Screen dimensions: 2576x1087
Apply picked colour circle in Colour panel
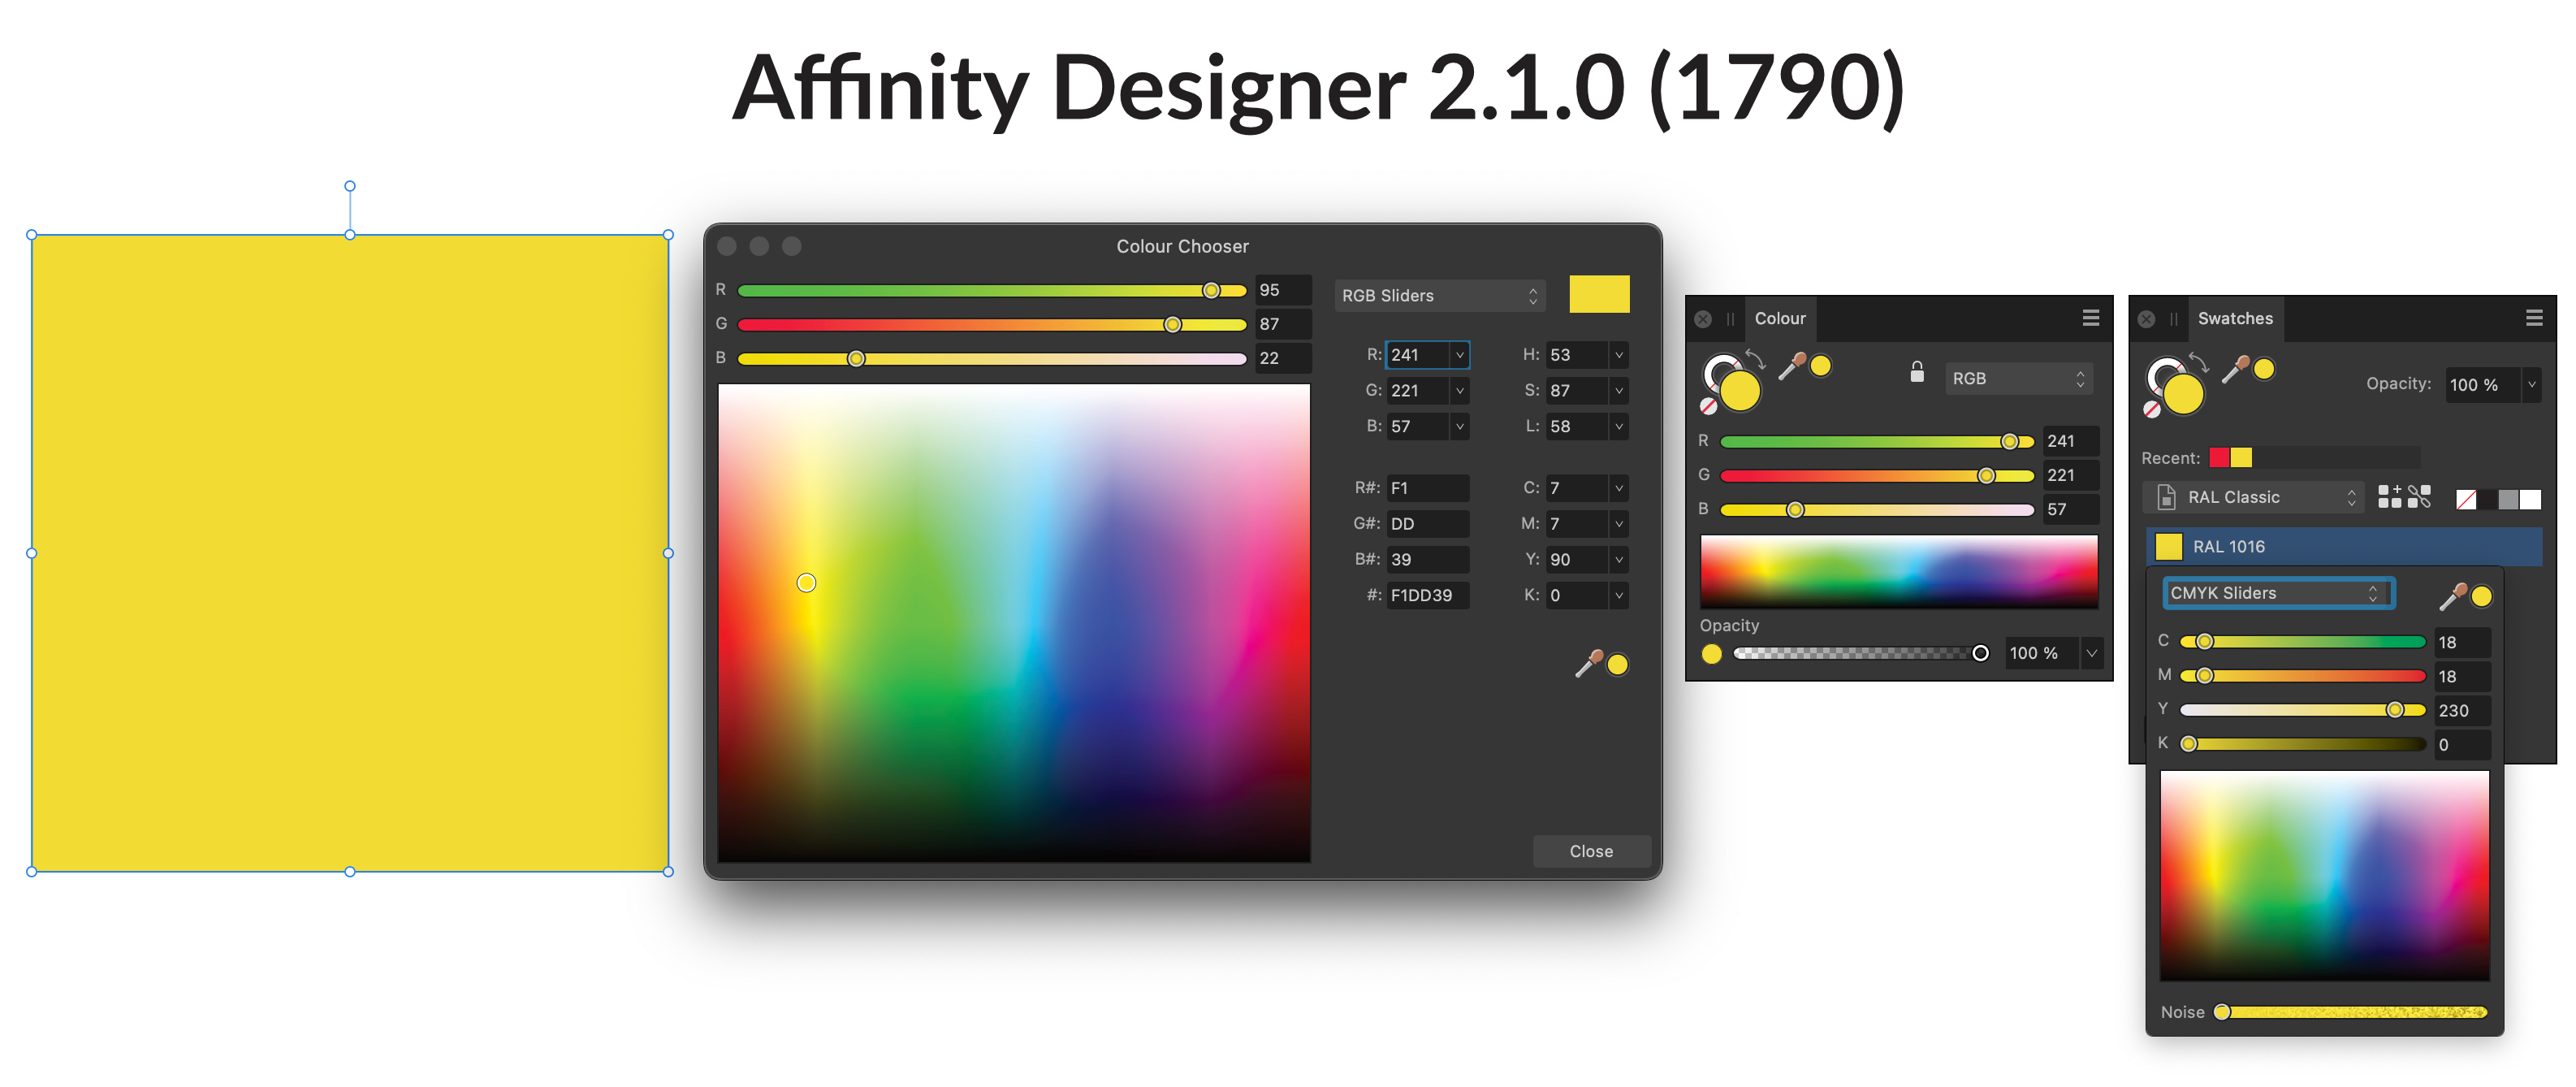(1821, 366)
